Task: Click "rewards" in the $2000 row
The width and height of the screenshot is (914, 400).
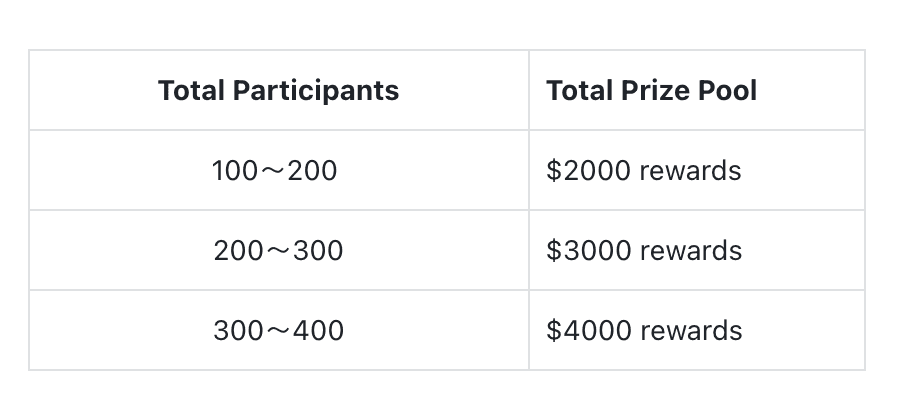Action: click(690, 171)
